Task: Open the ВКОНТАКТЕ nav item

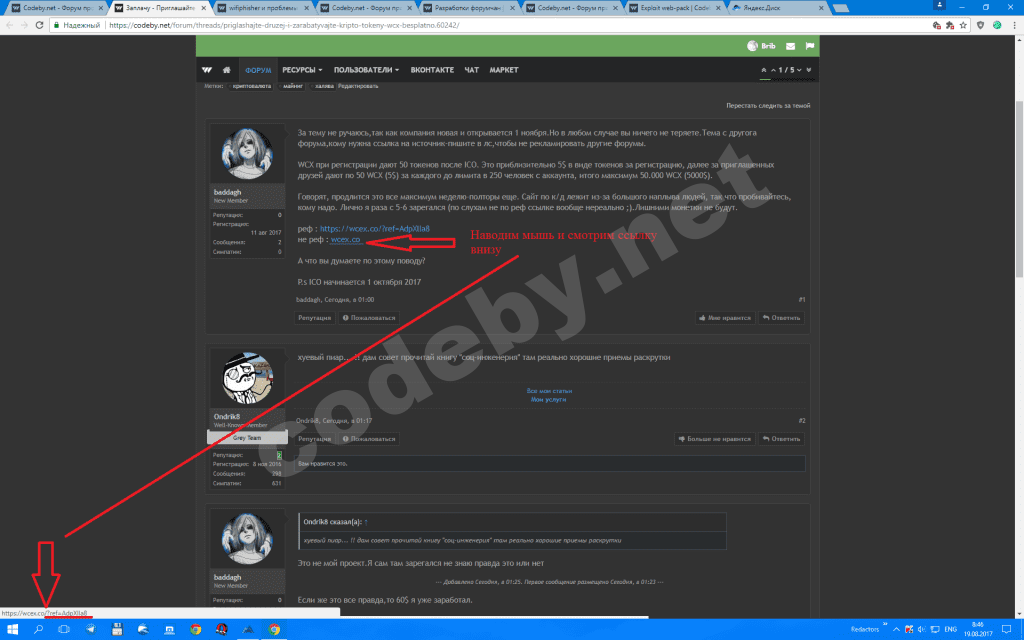Action: coord(432,70)
